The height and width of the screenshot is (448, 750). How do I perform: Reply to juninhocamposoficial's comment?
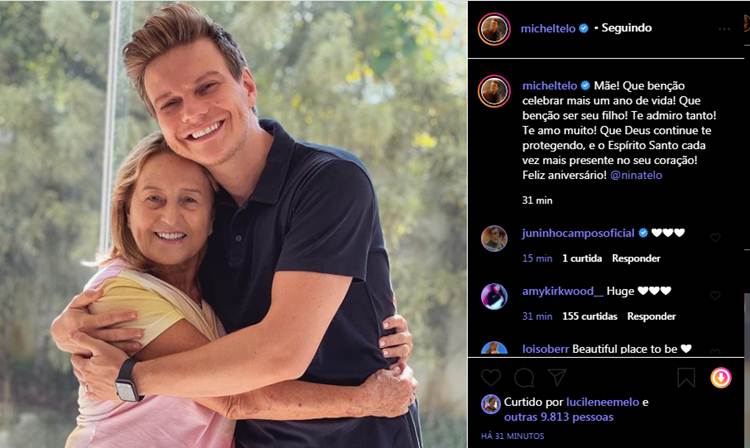[x=636, y=258]
